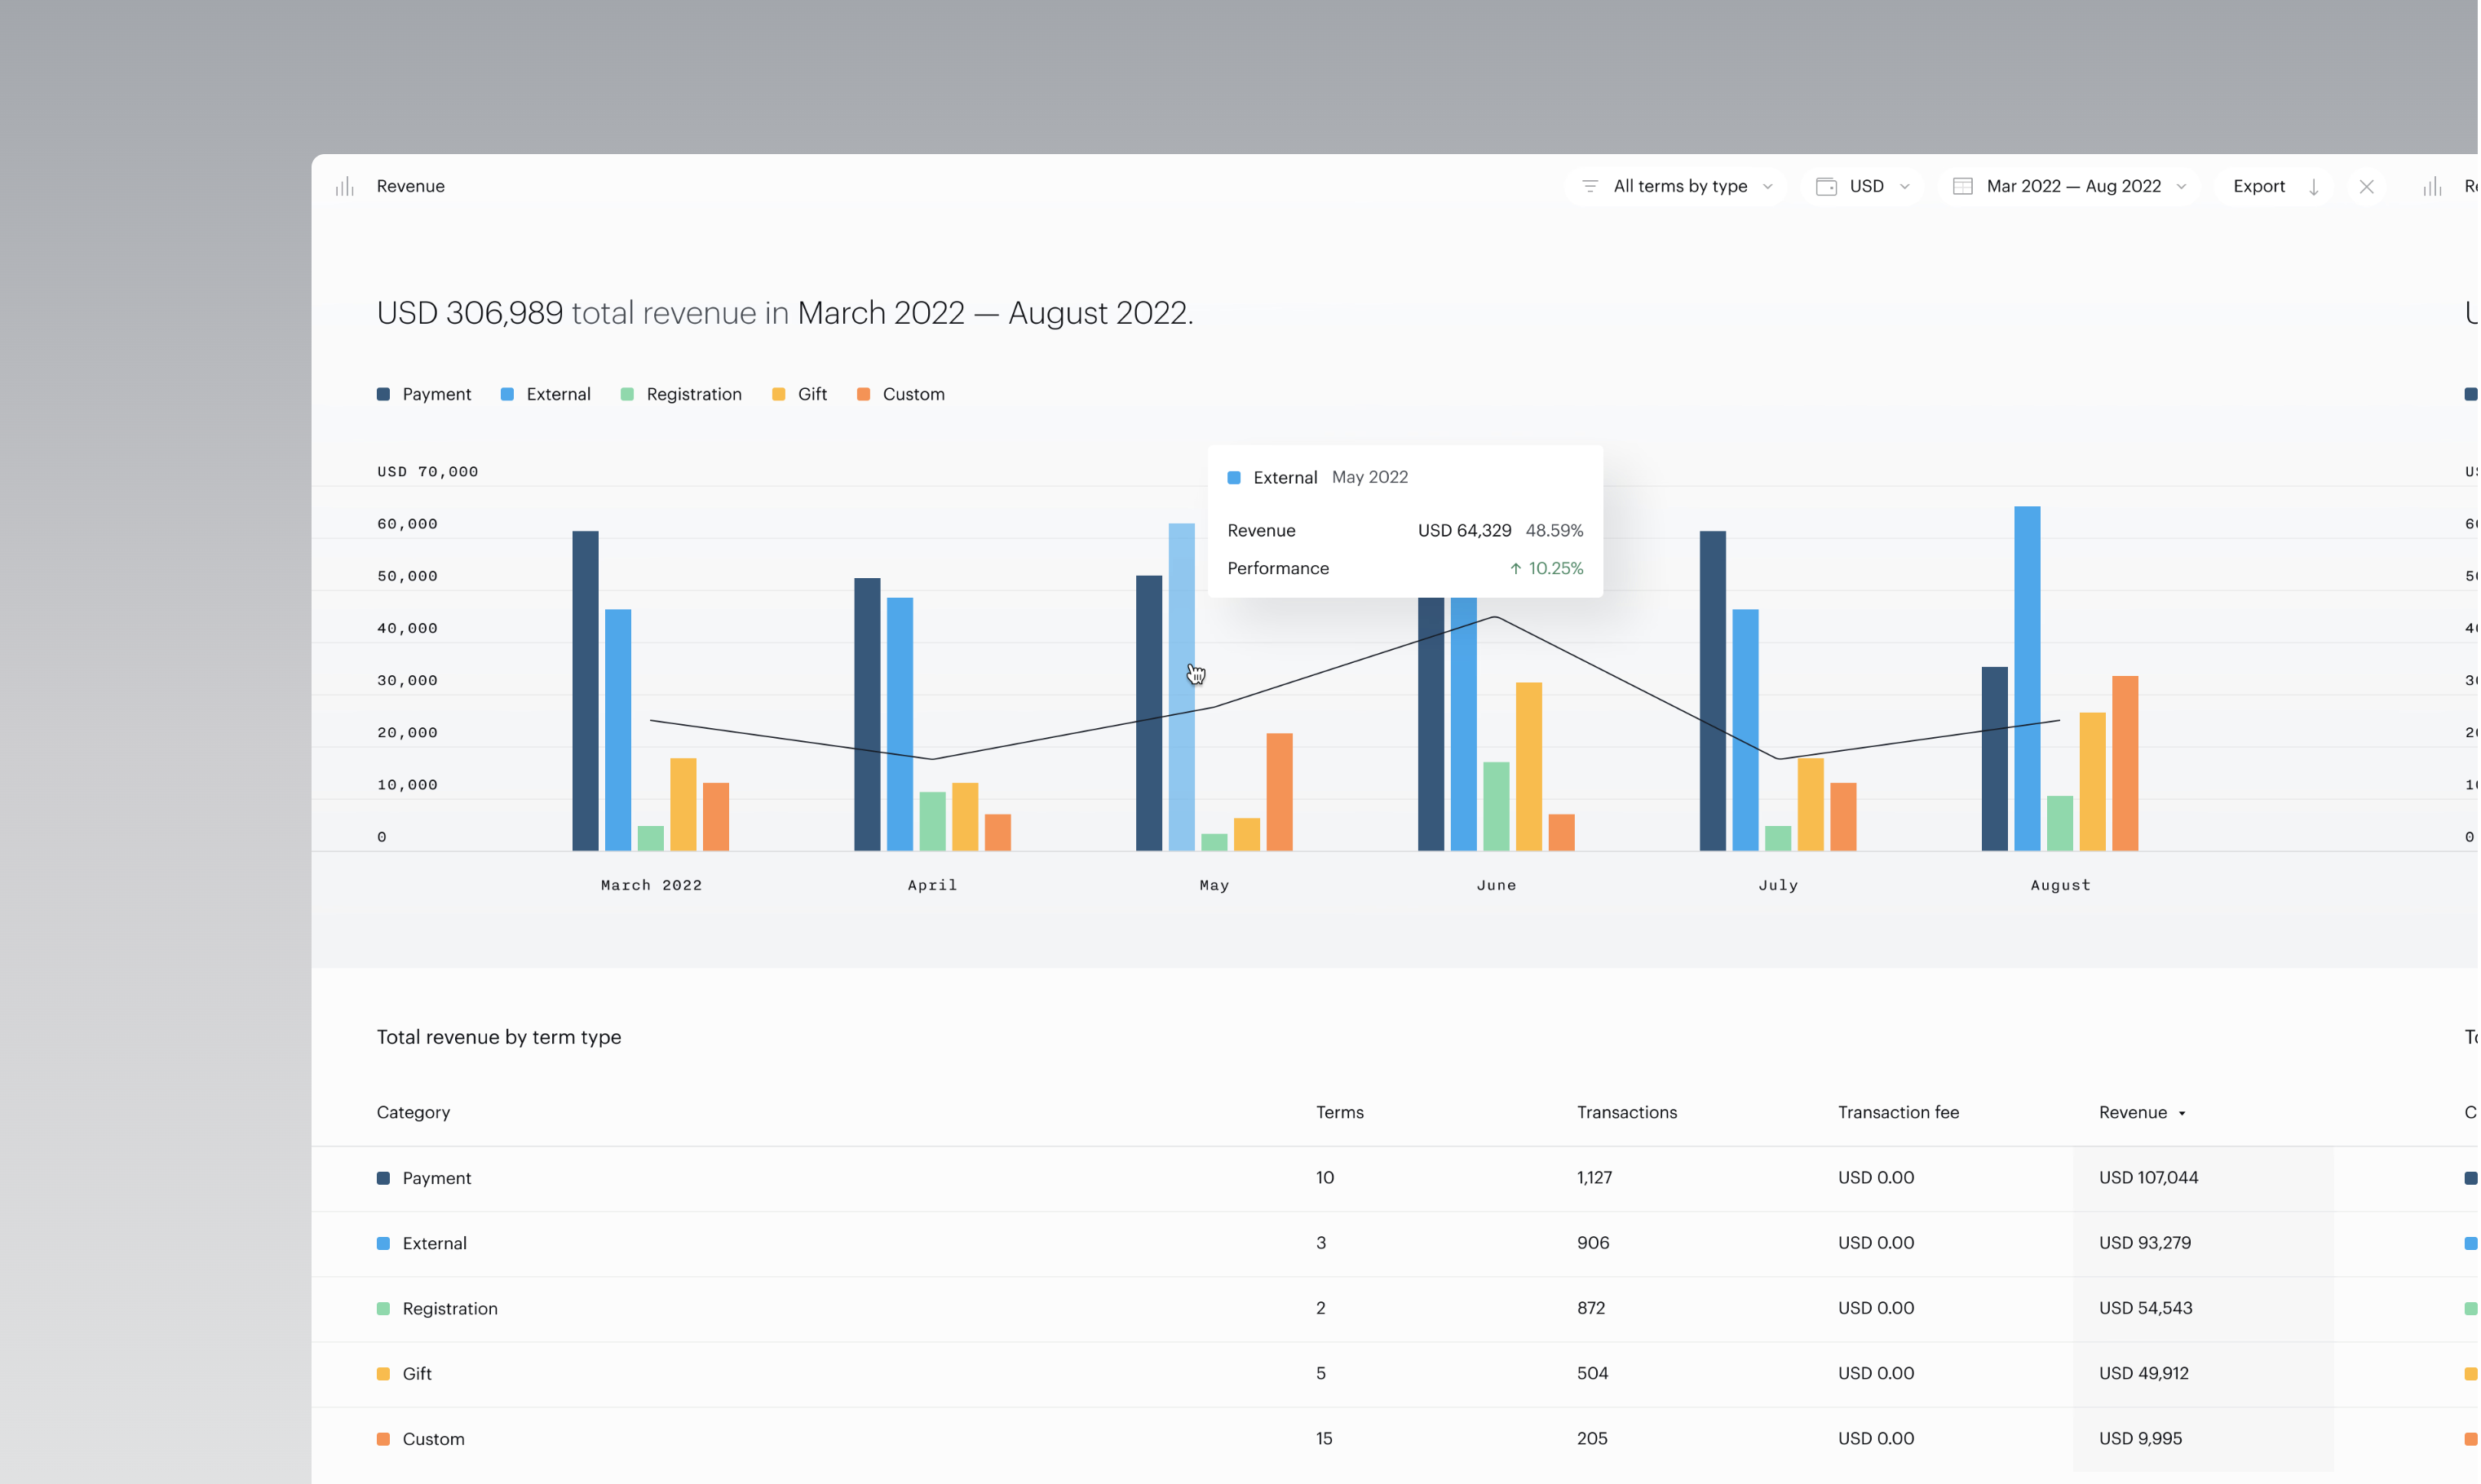Click the bar chart icon of the adjacent panel
Viewport: 2481px width, 1484px height.
coord(2434,187)
